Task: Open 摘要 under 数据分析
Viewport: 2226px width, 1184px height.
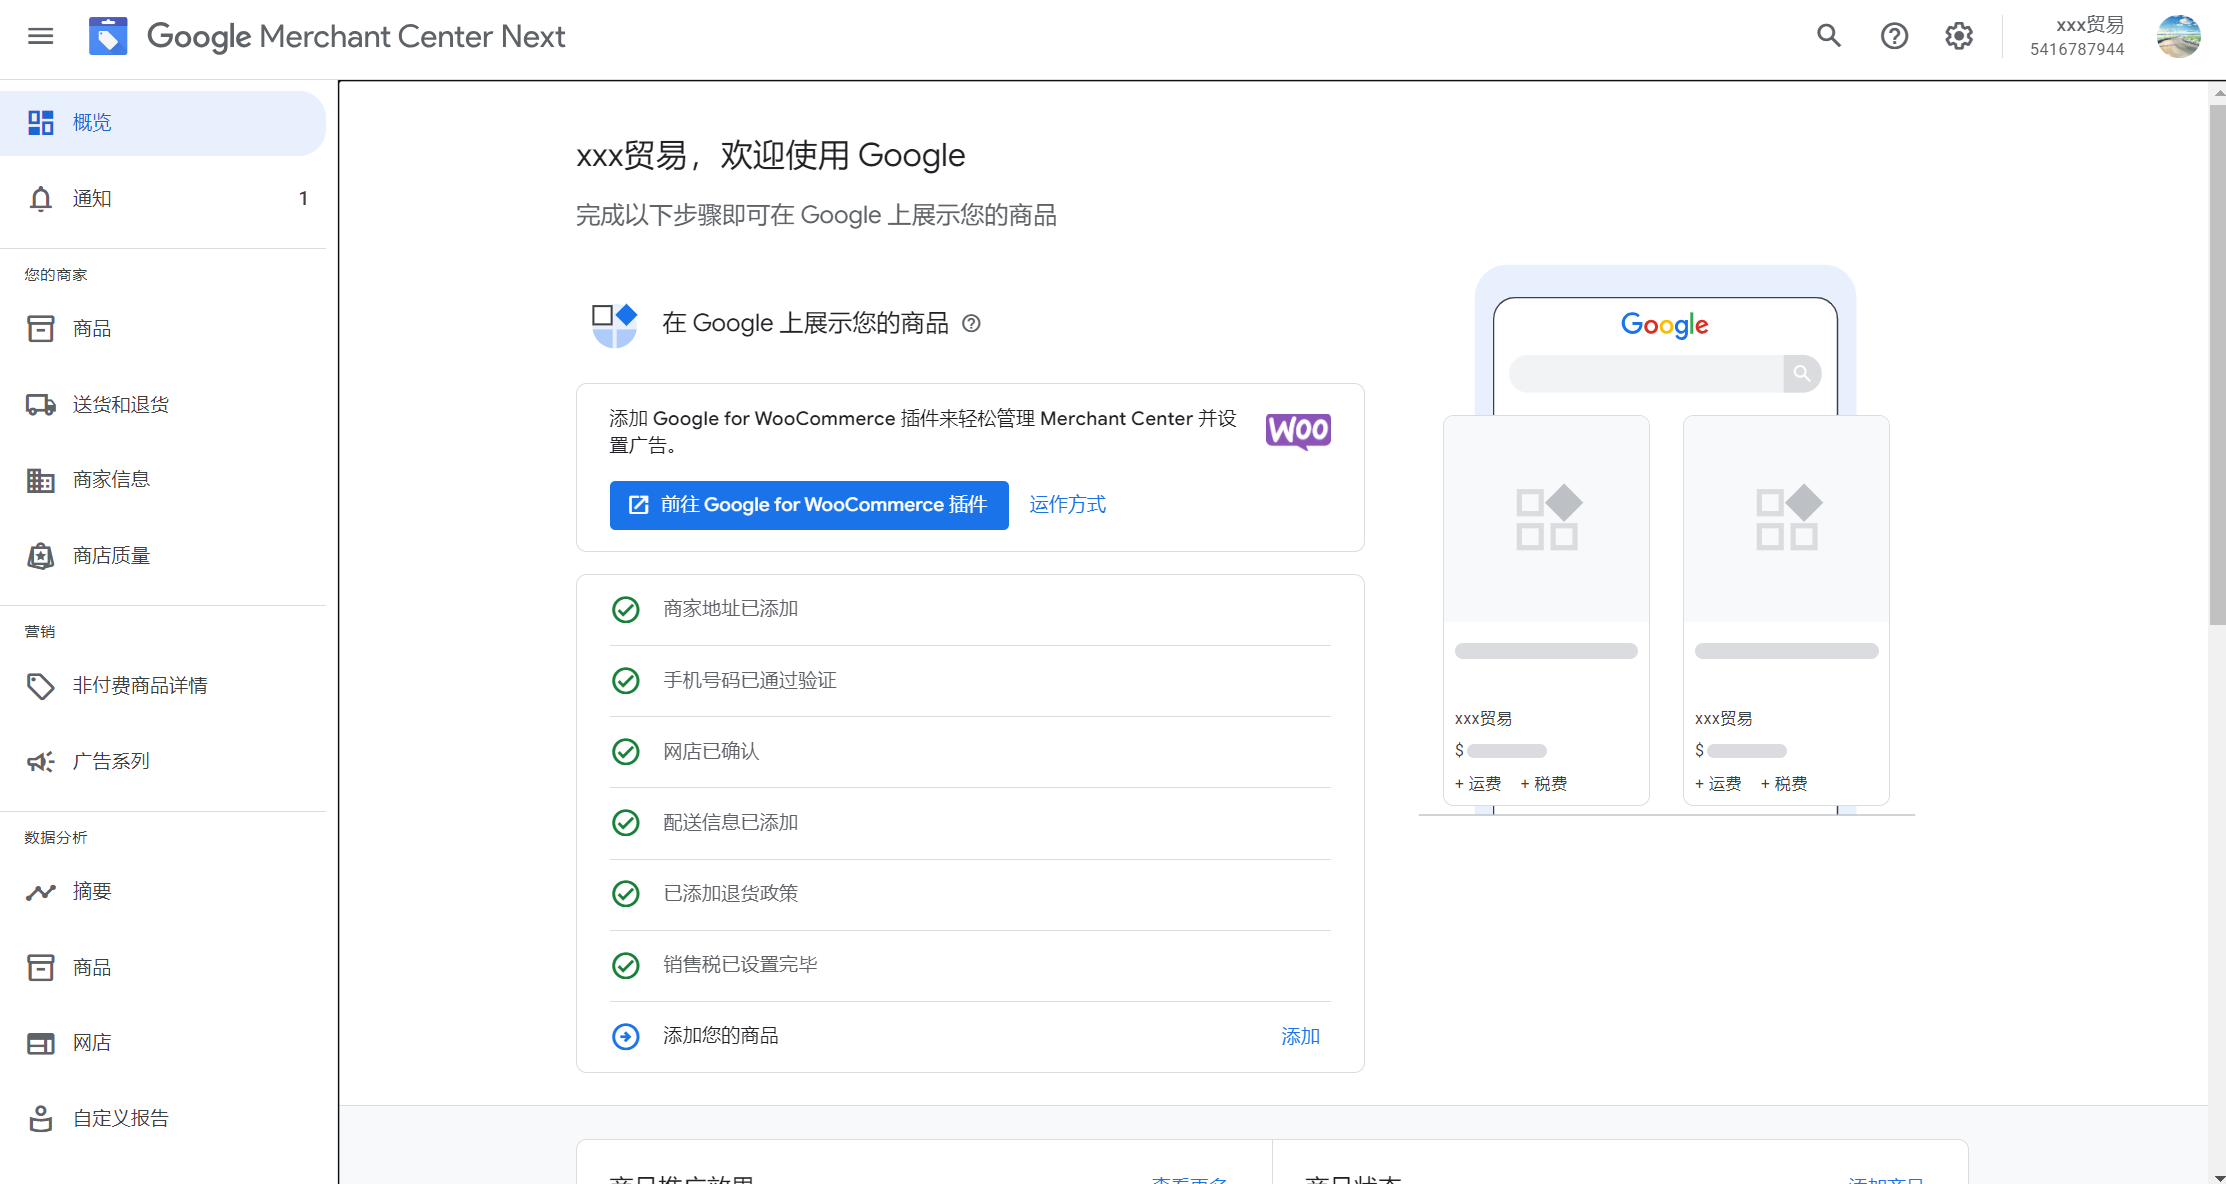Action: pos(163,892)
